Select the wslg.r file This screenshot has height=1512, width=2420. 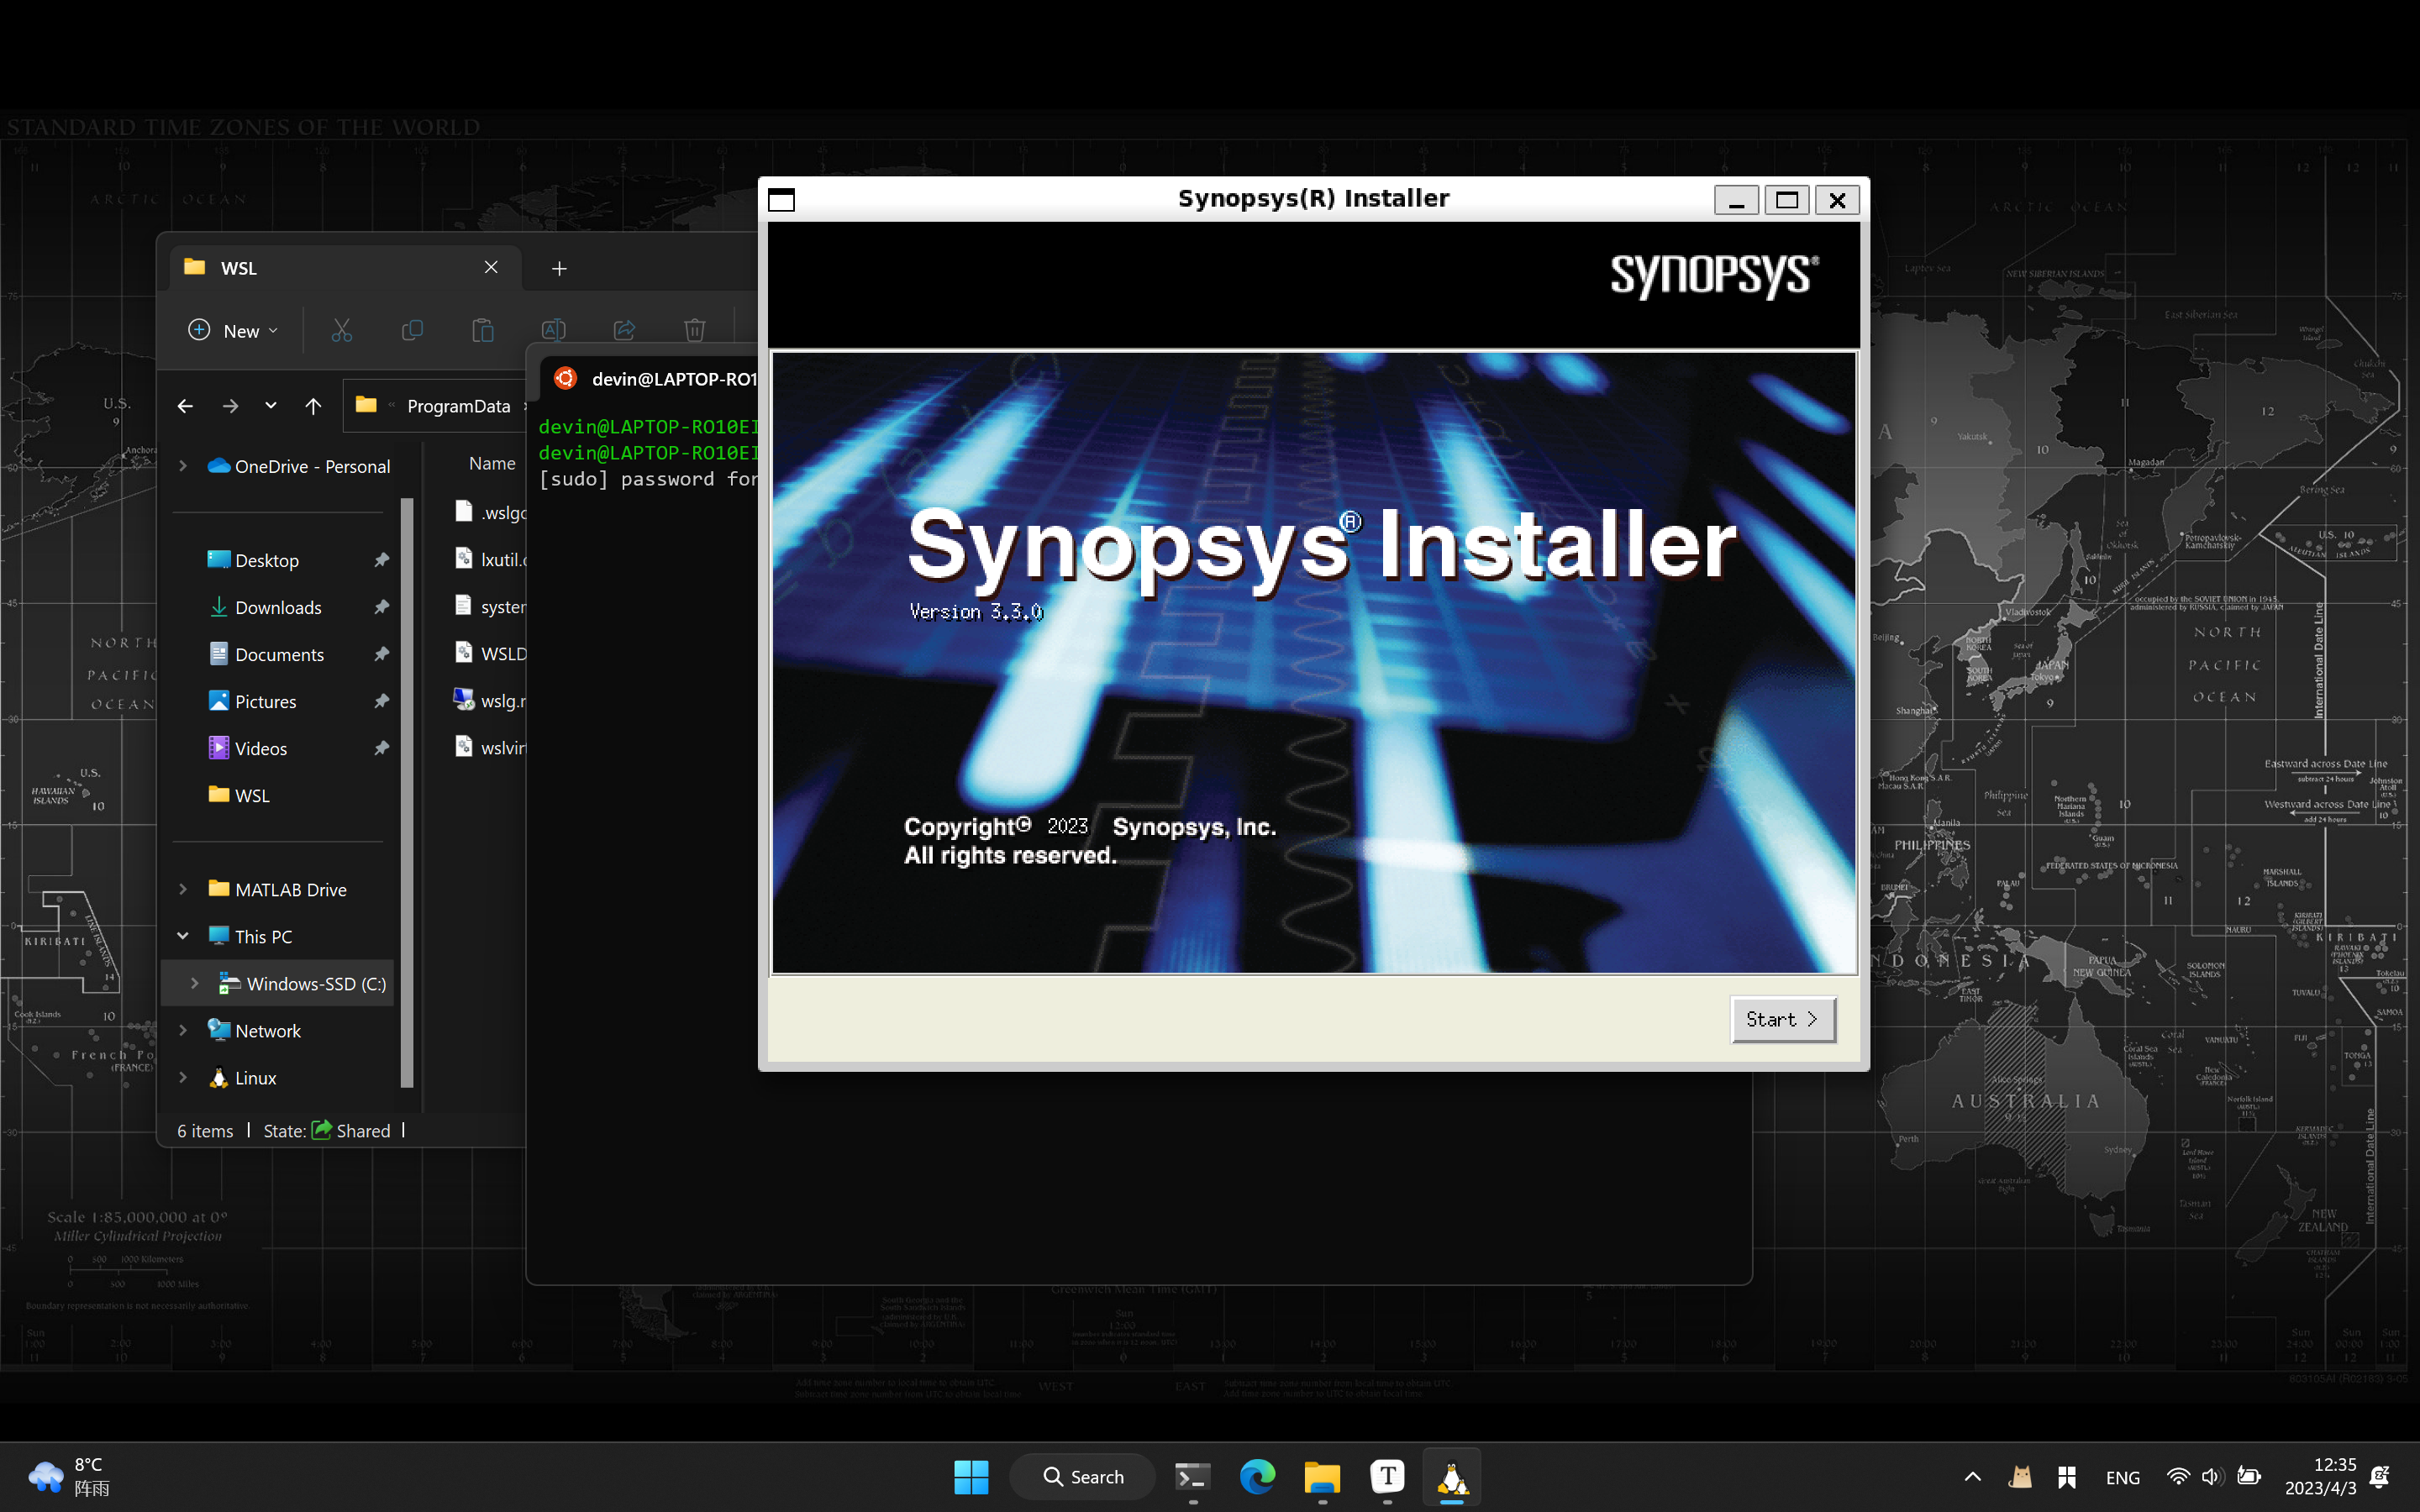click(x=489, y=700)
